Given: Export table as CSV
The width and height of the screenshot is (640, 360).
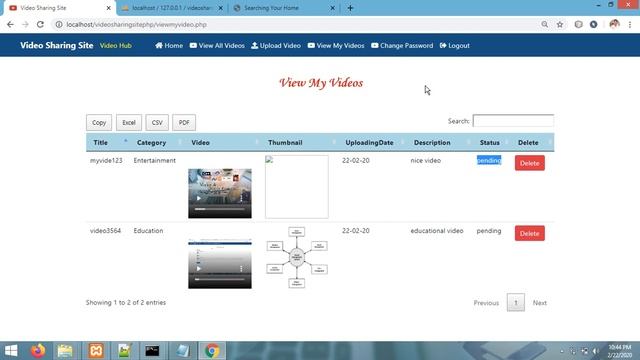Looking at the screenshot, I should tap(157, 122).
